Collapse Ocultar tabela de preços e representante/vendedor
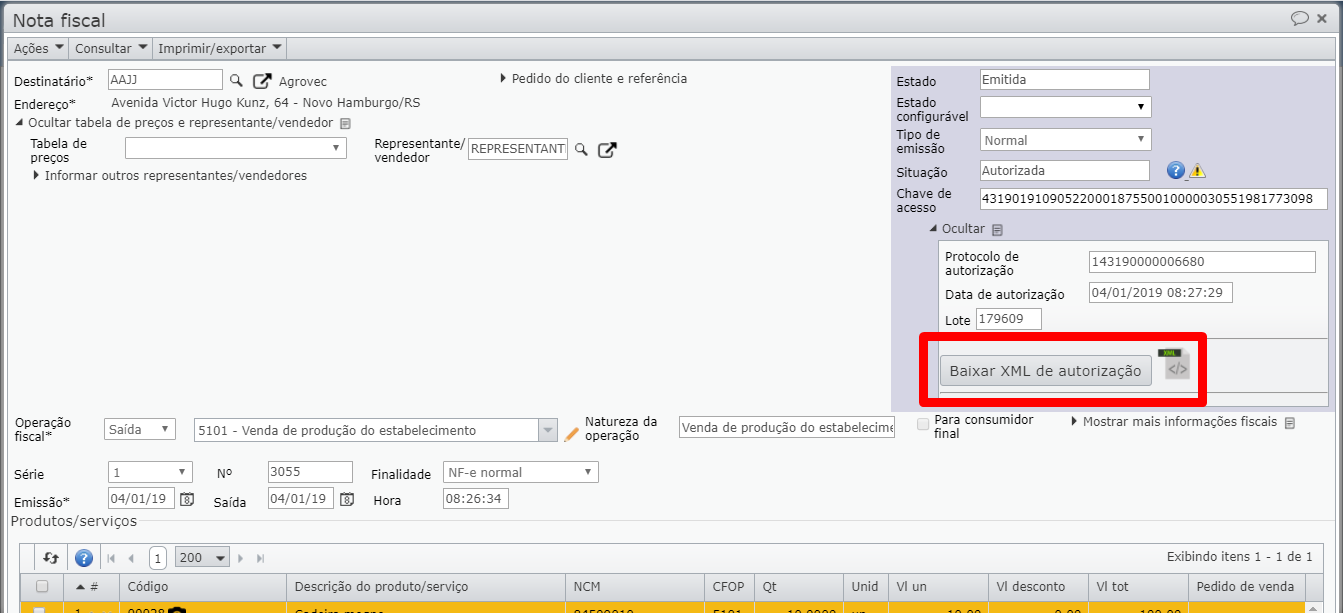The image size is (1343, 613). (x=174, y=122)
